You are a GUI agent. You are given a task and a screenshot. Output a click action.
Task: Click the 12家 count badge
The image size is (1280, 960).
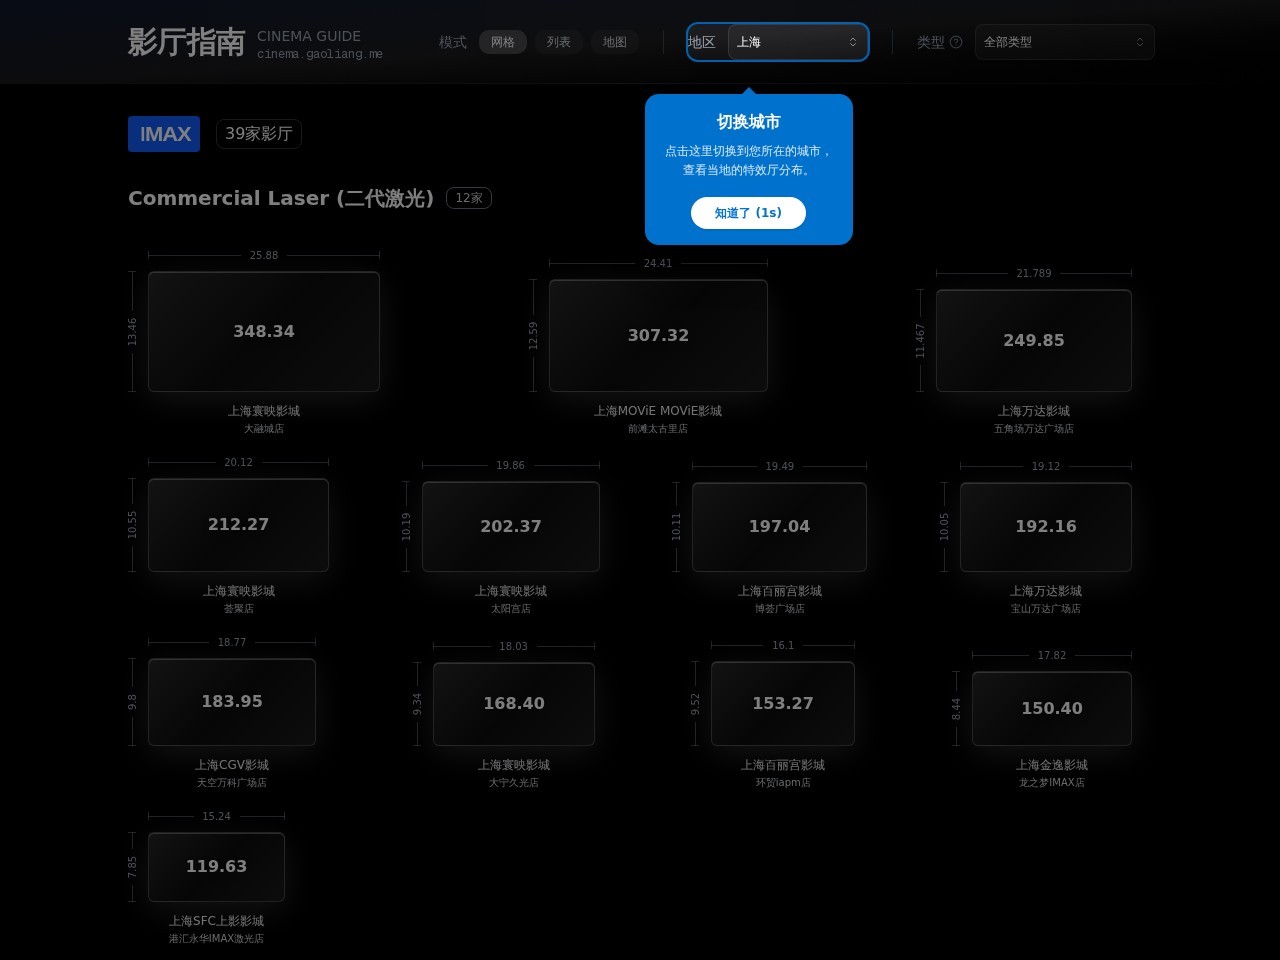point(469,198)
